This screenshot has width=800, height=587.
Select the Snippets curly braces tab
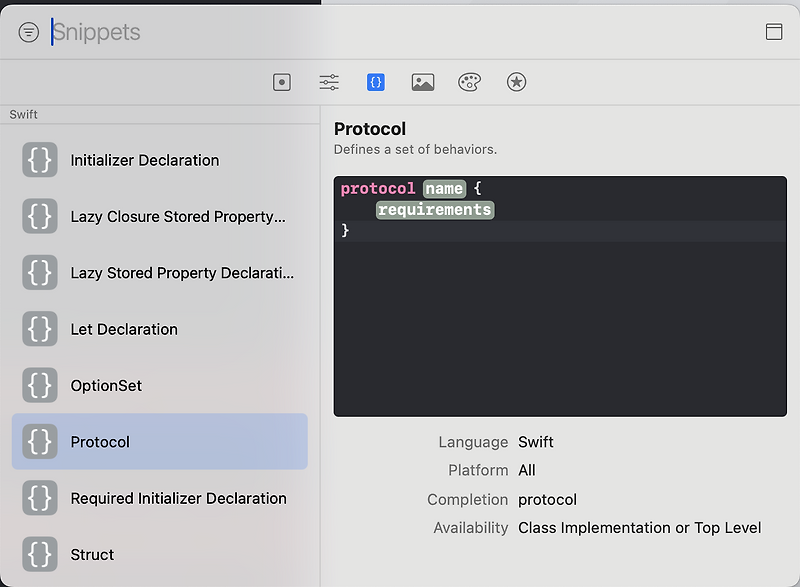point(376,83)
